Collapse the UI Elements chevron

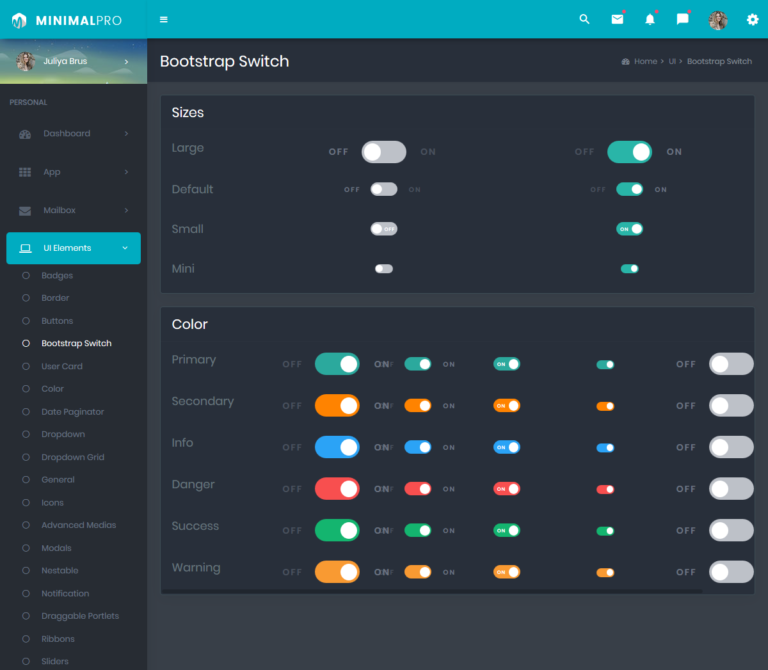[x=125, y=248]
